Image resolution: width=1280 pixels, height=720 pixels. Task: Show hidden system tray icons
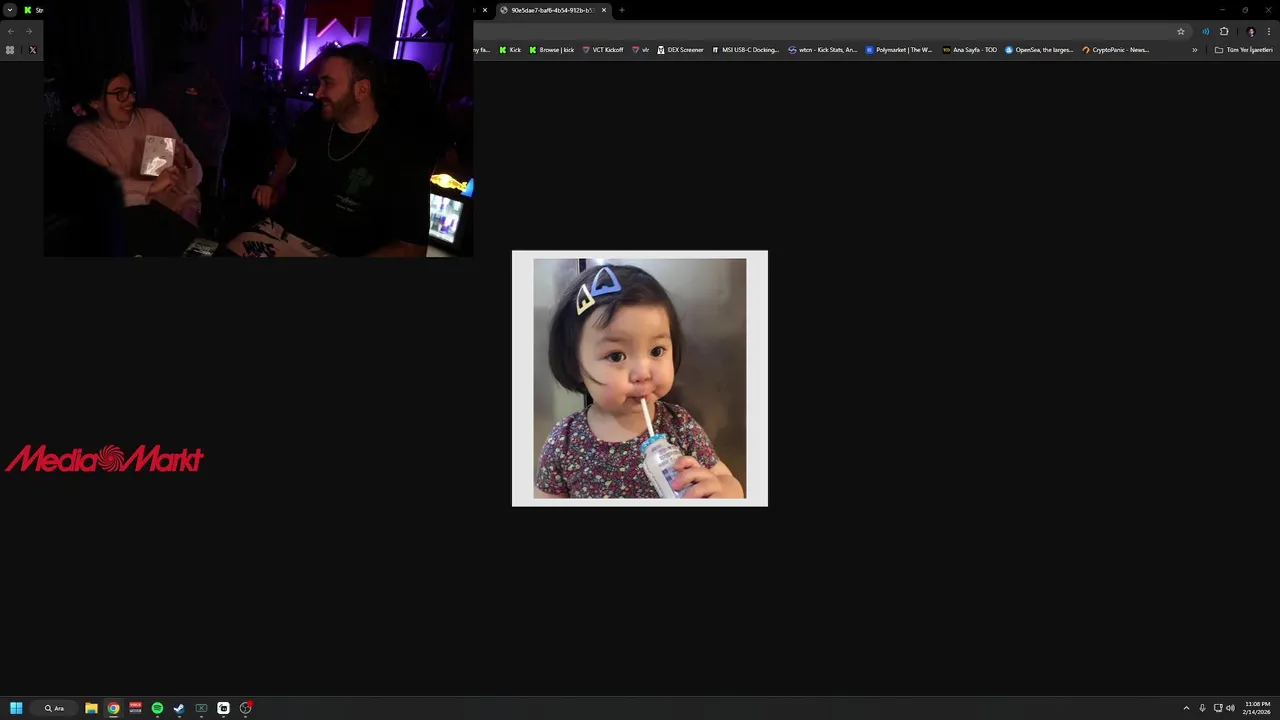click(1186, 708)
